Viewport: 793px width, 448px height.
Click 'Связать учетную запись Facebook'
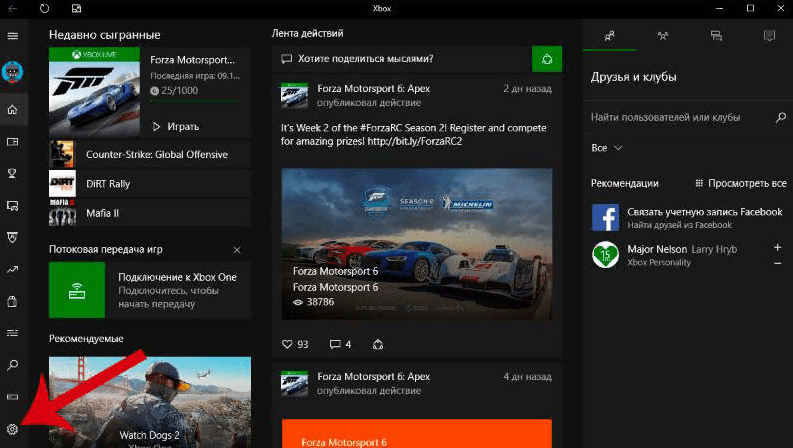(x=704, y=212)
